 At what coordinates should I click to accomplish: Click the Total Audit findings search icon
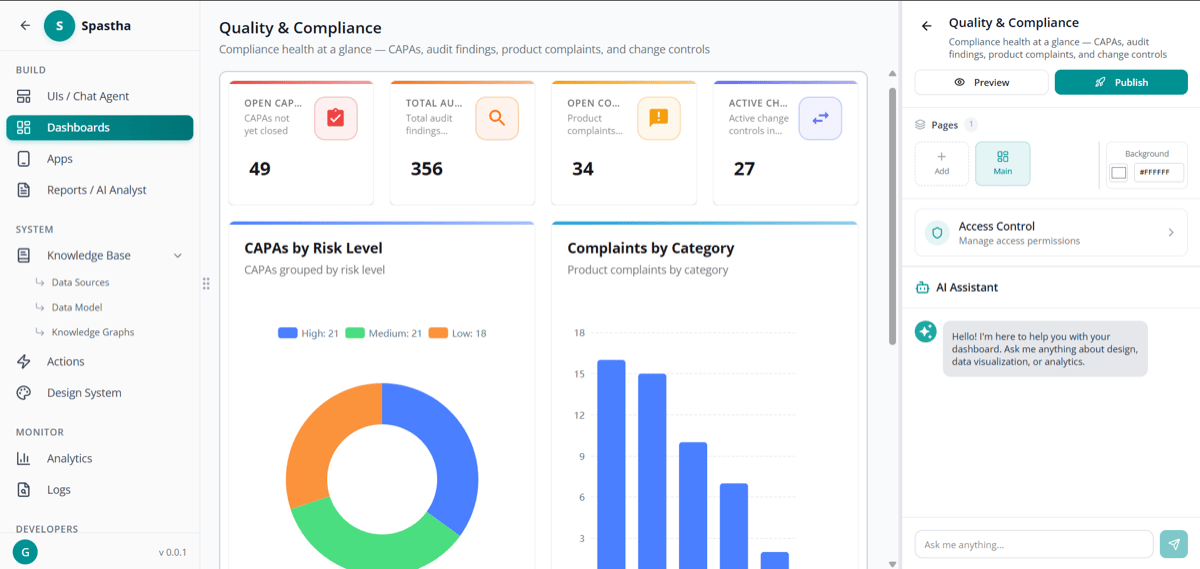pos(497,118)
